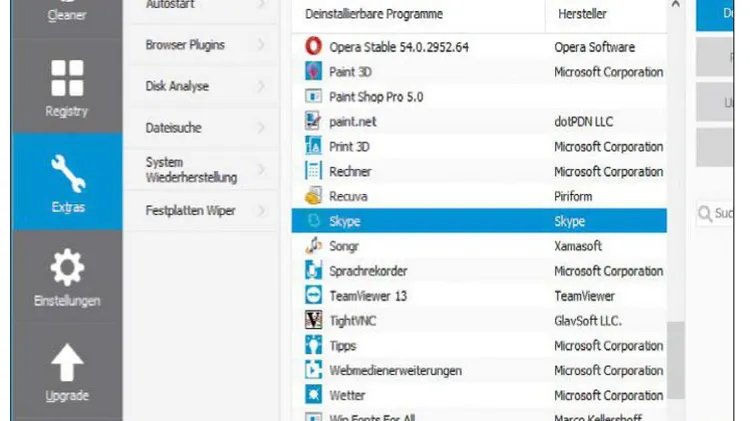Select the Songr entry
750x421 pixels.
point(479,246)
